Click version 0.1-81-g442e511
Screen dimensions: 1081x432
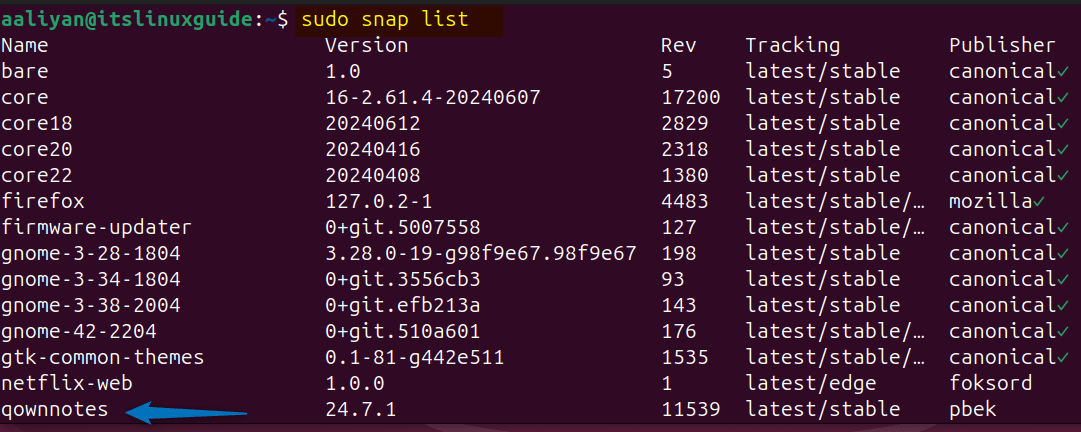[x=414, y=358]
